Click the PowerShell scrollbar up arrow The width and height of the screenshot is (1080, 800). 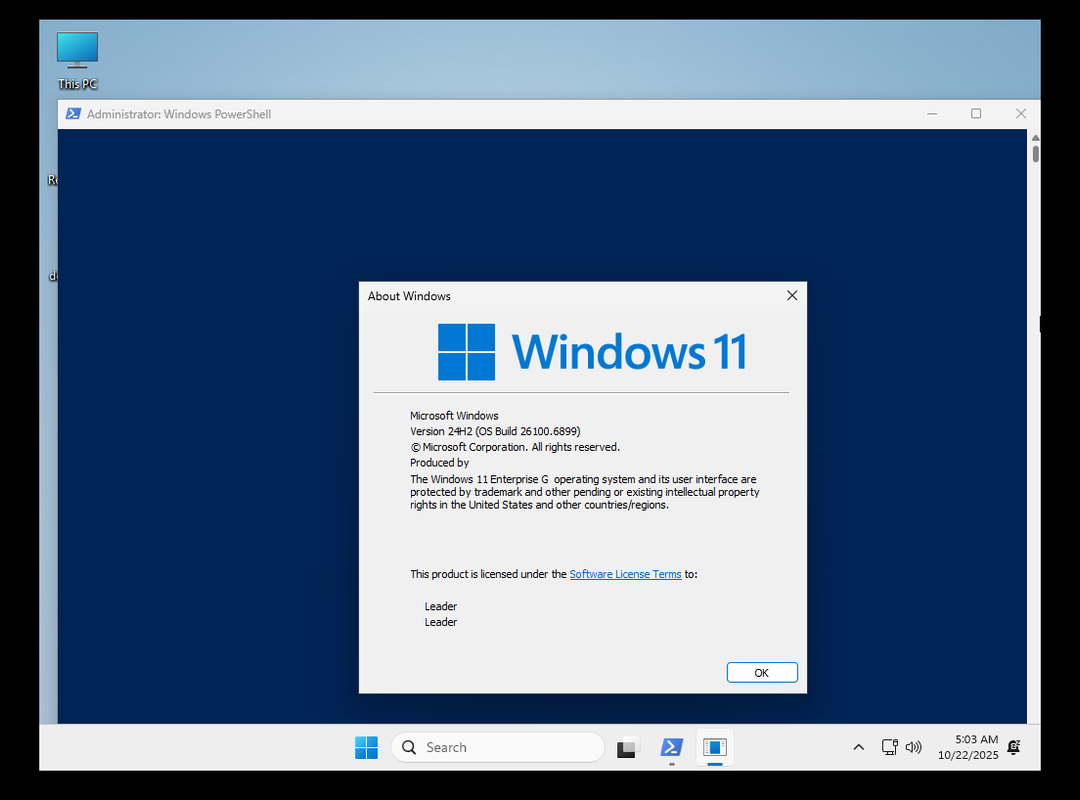[x=1035, y=138]
